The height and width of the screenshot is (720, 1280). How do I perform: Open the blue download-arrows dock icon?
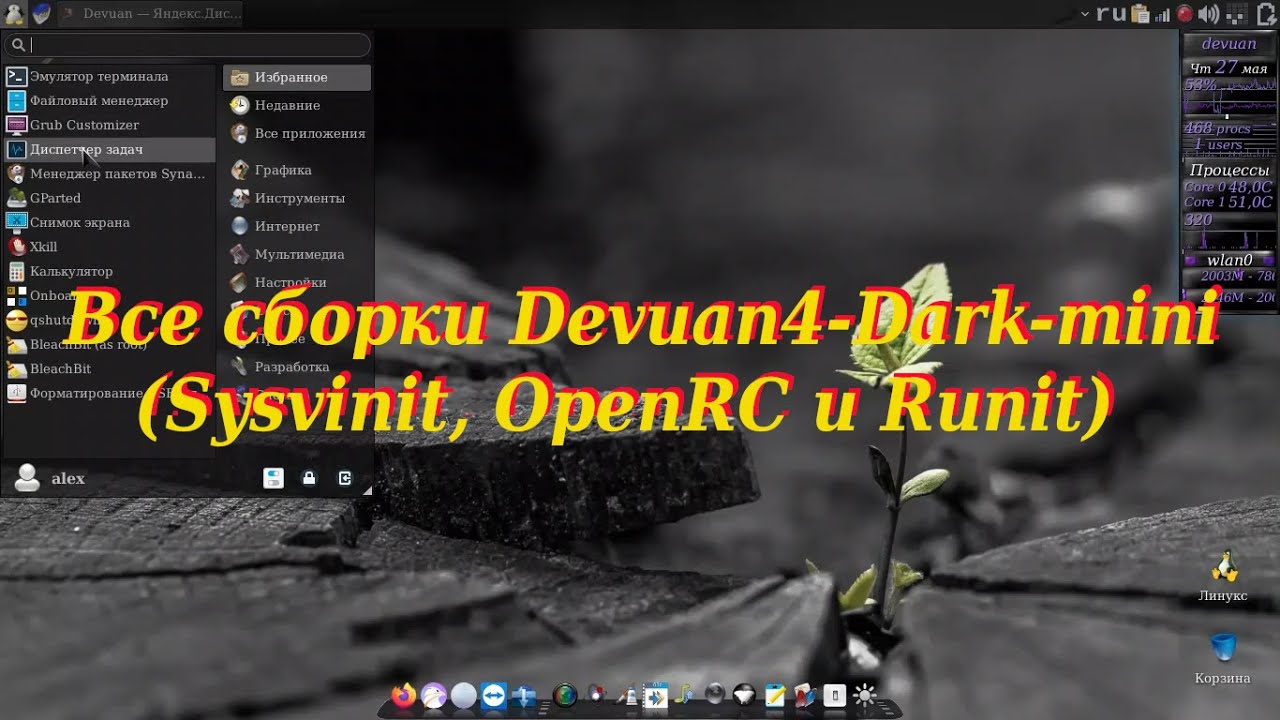pos(523,696)
